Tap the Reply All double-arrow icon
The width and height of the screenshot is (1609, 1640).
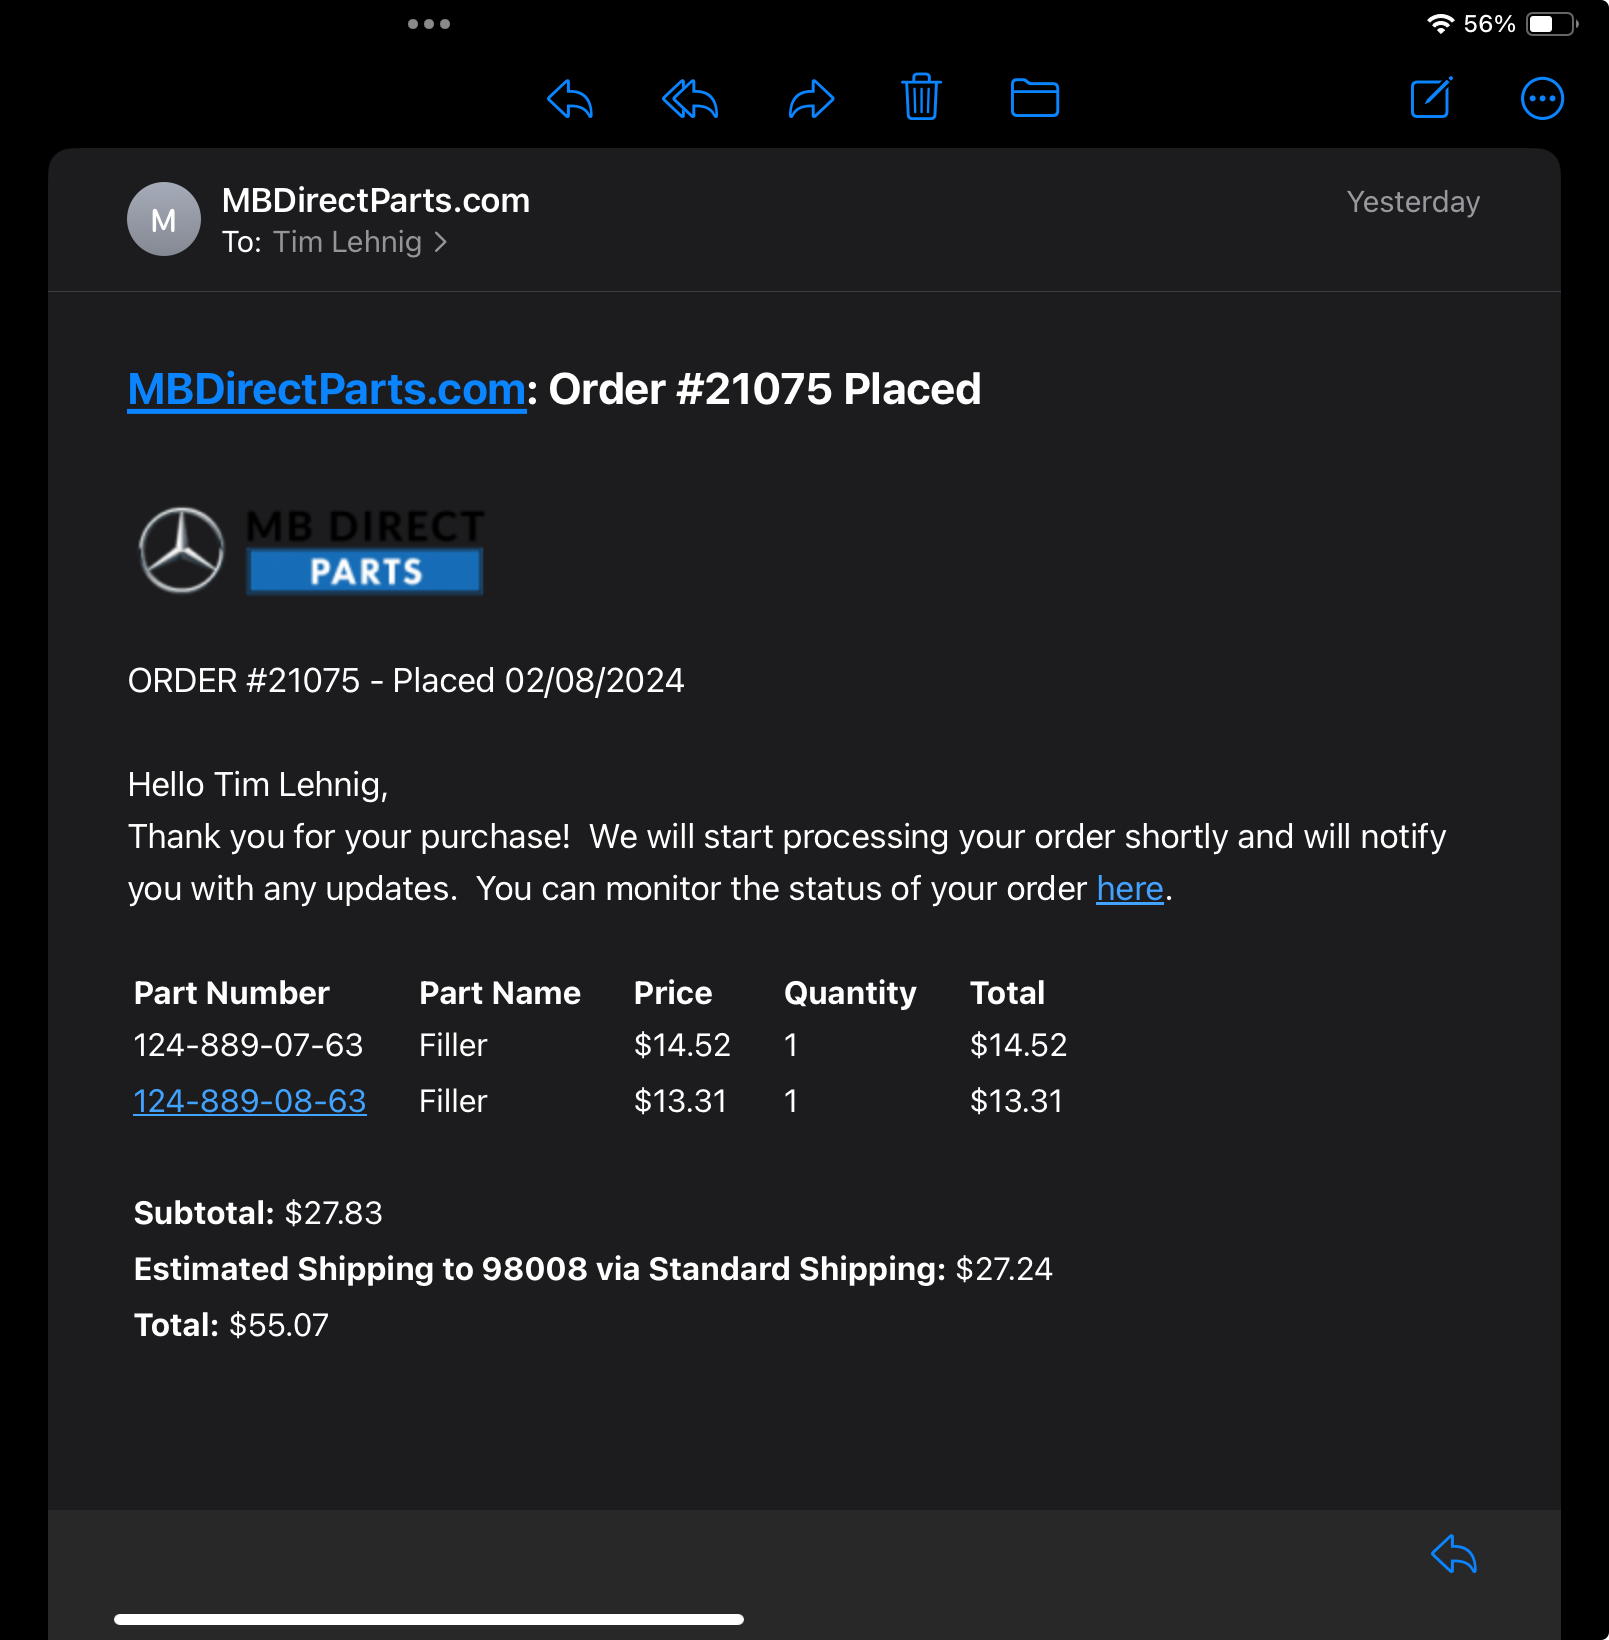tap(690, 99)
